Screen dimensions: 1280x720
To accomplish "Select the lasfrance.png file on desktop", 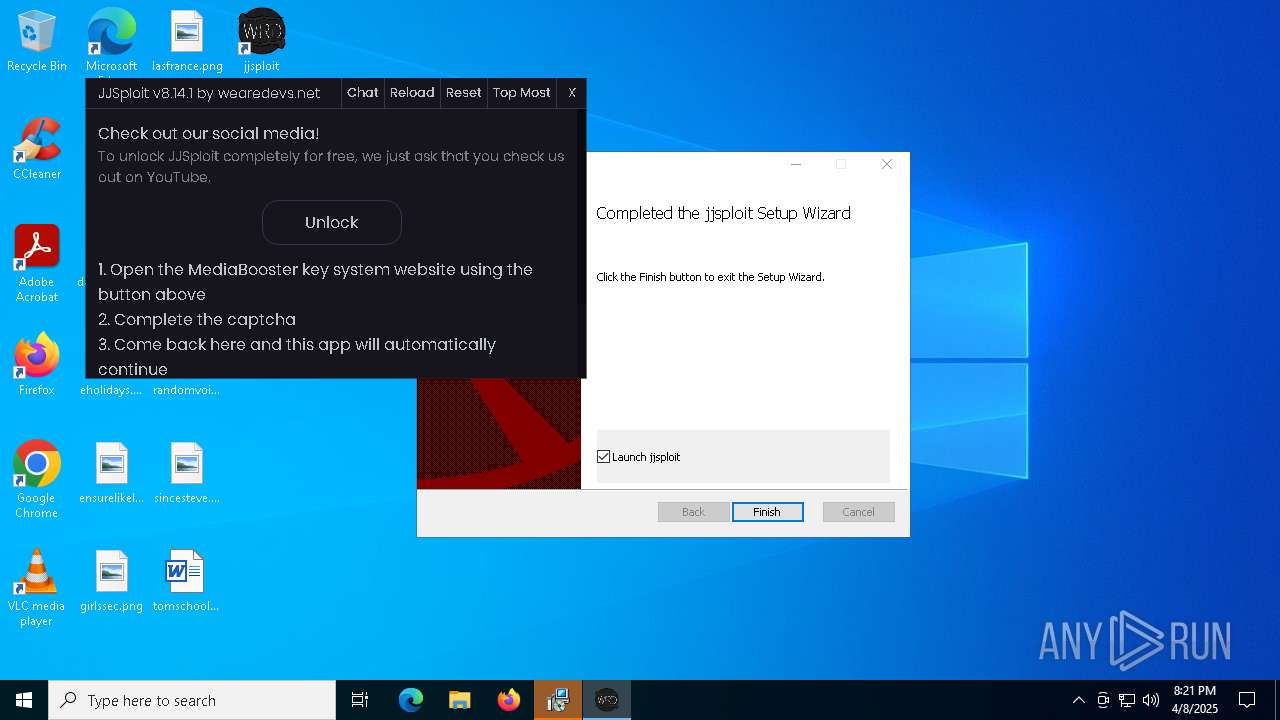I will point(187,41).
